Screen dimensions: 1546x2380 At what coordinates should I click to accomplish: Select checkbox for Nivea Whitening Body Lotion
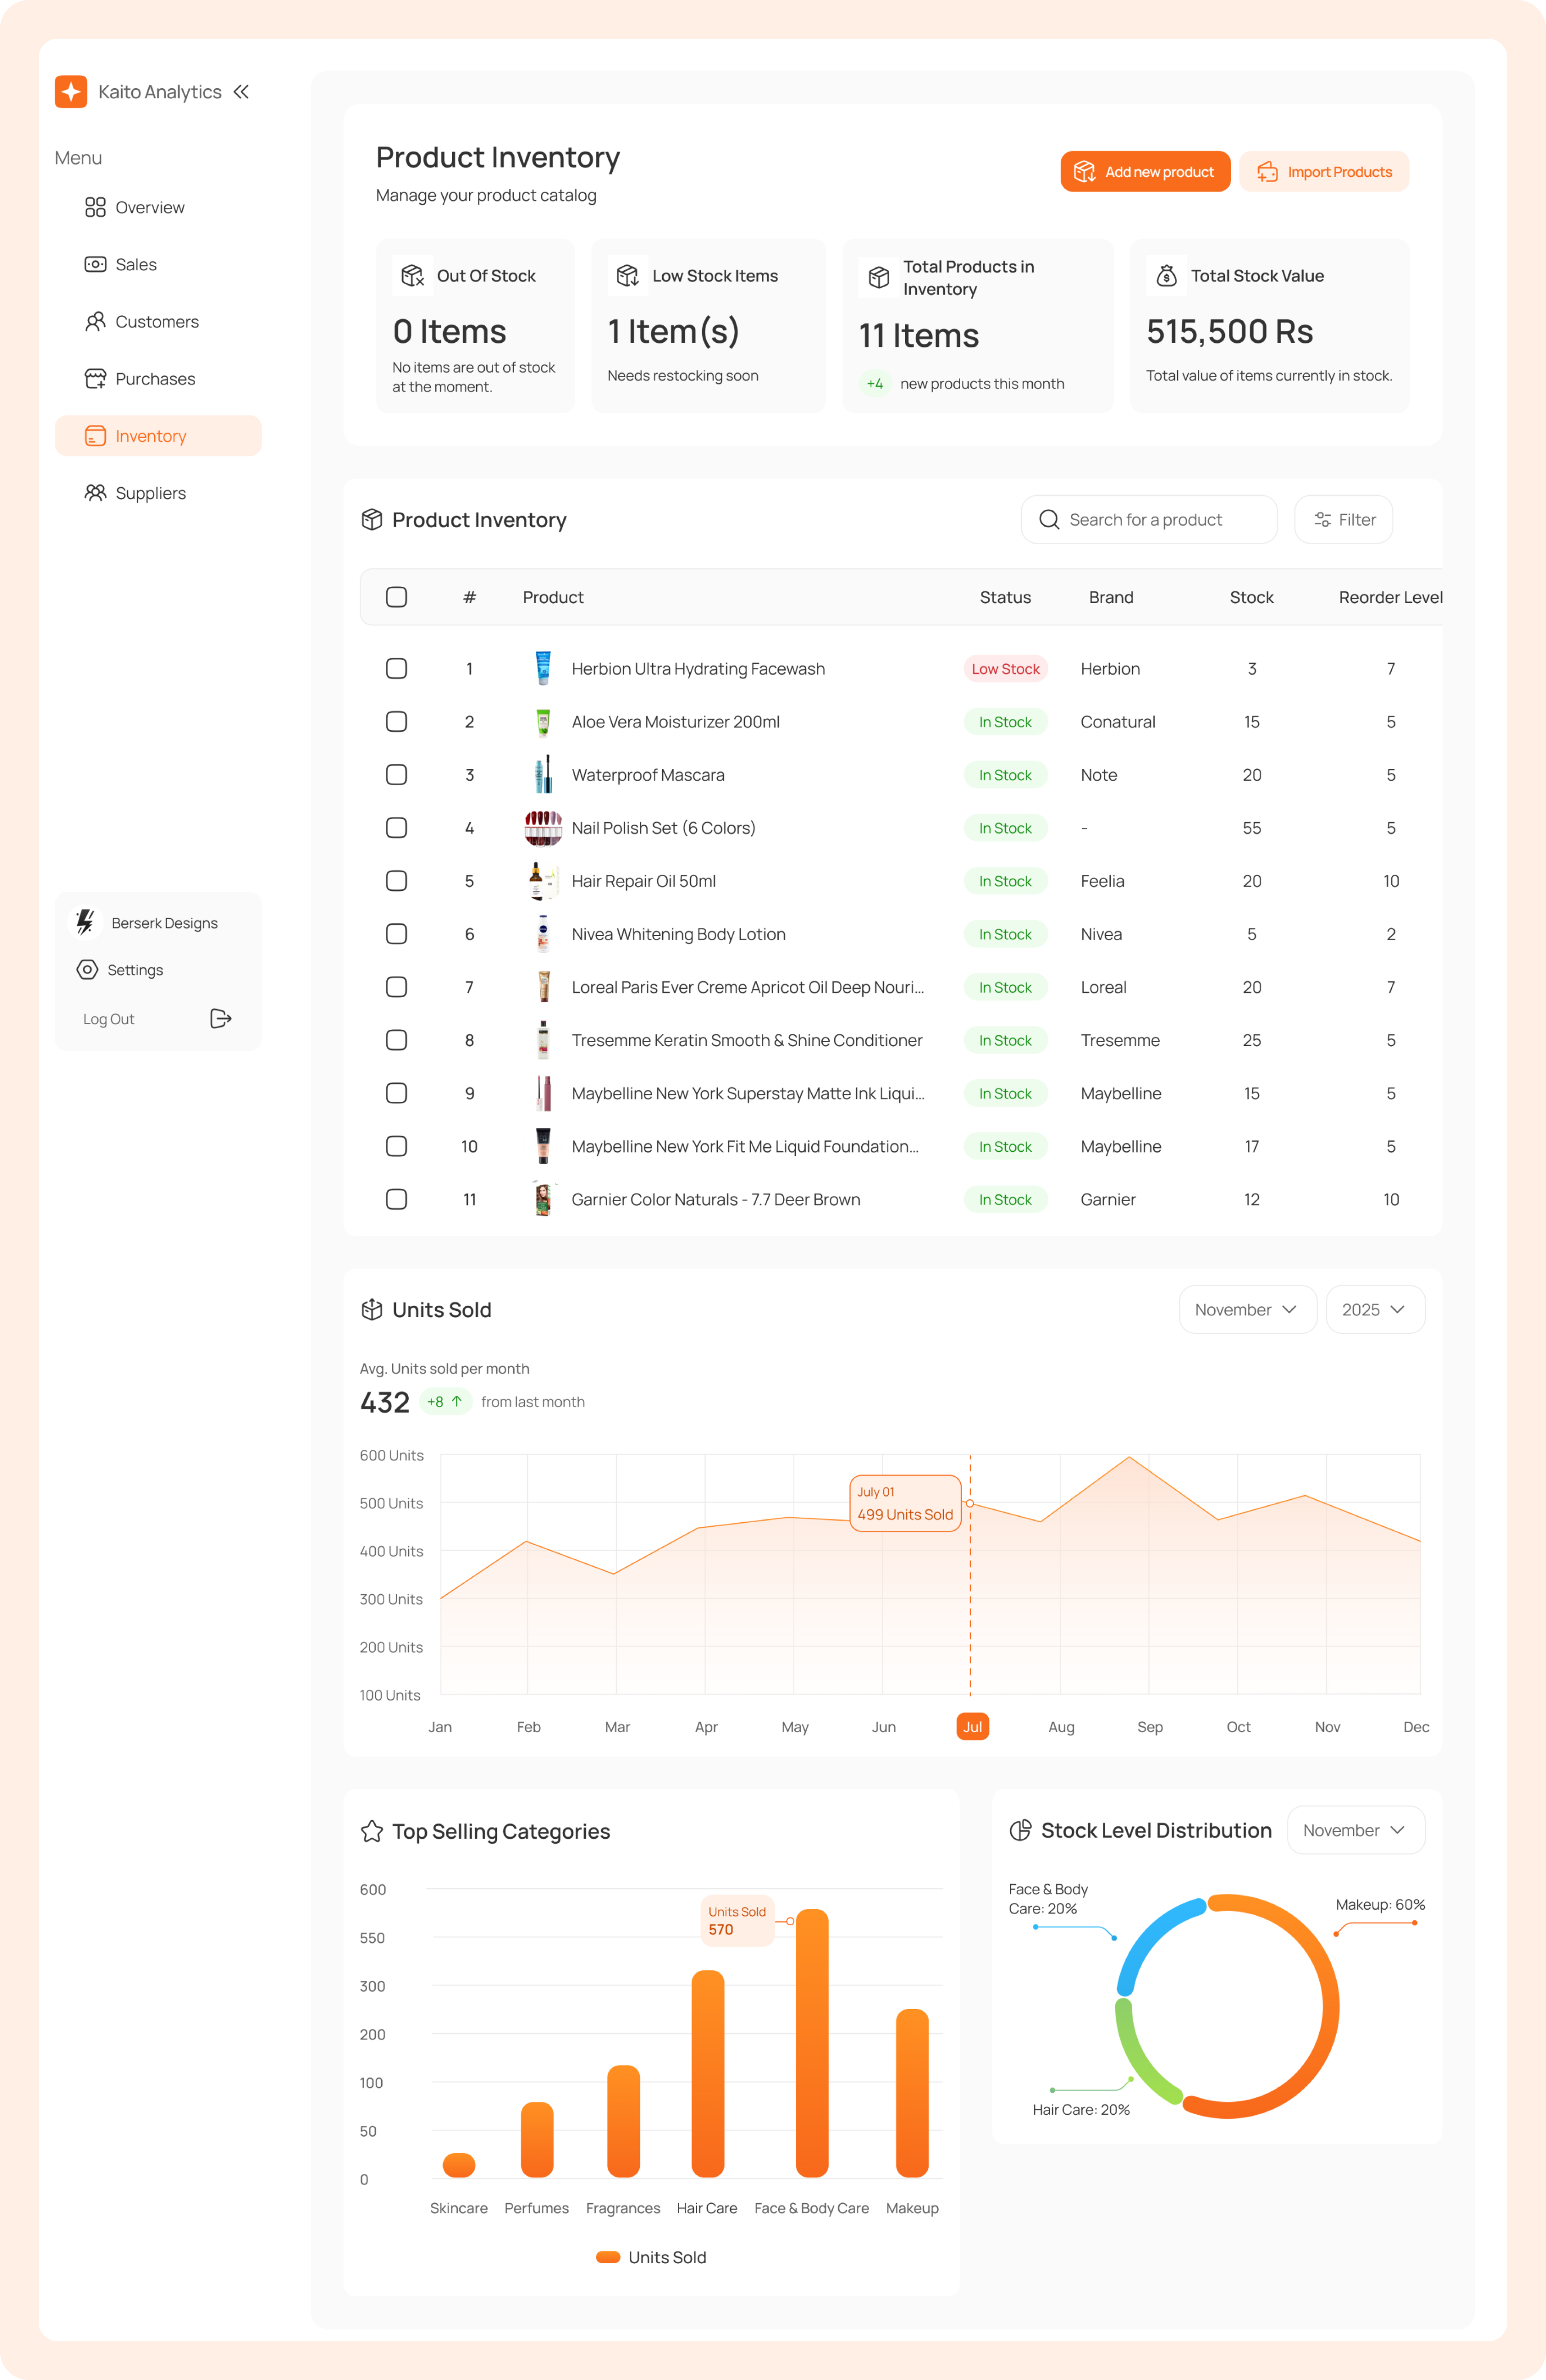[x=396, y=933]
